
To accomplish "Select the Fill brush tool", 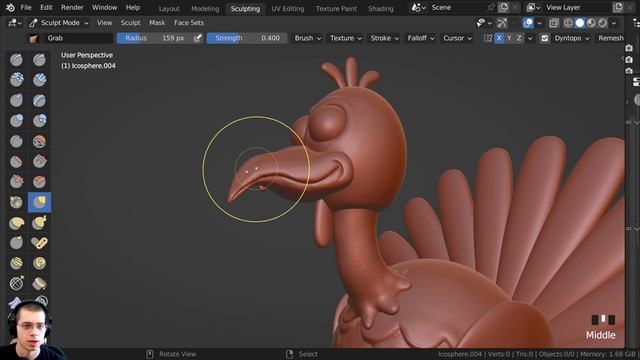I will click(39, 161).
